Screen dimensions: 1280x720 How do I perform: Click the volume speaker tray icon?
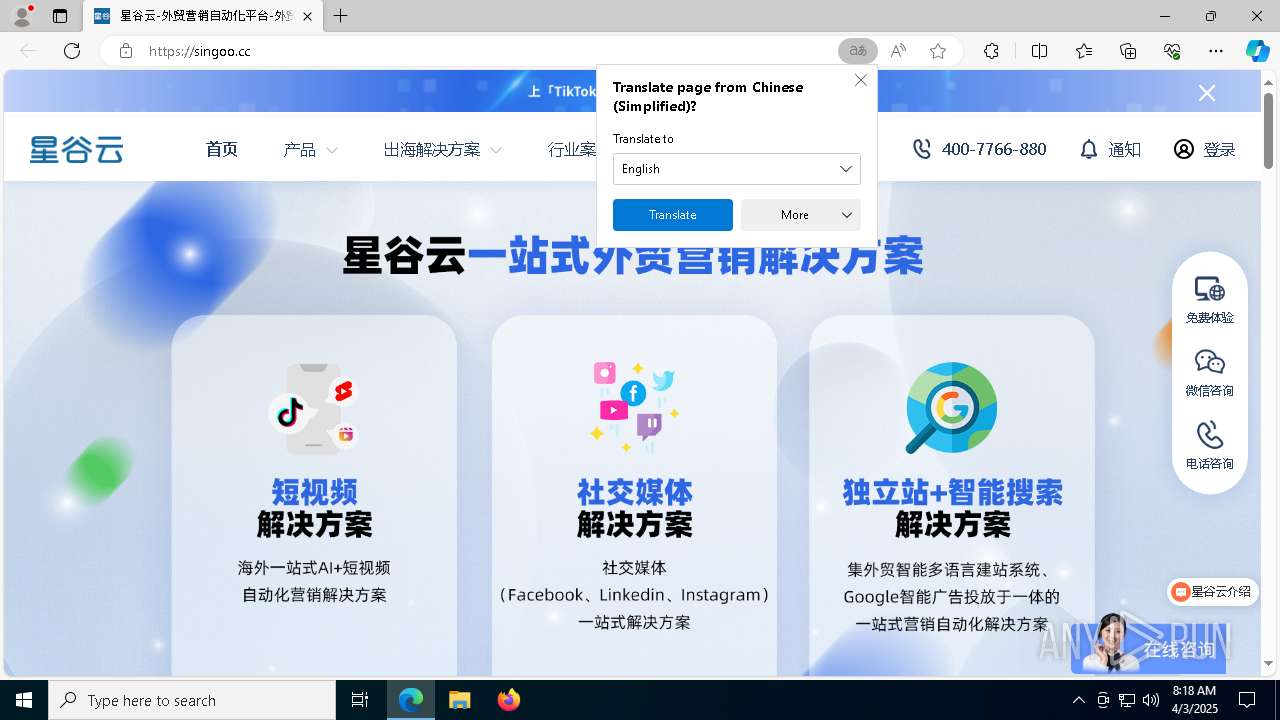(x=1151, y=700)
